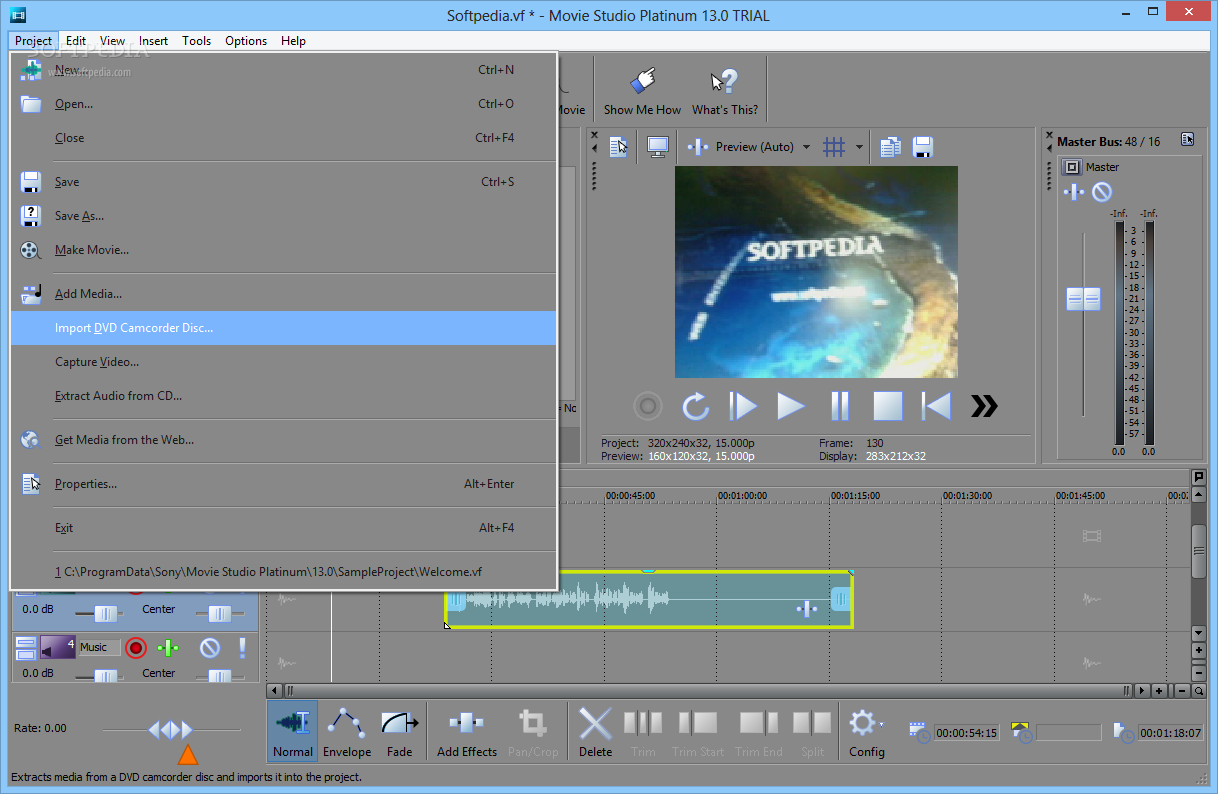Click the event FX icon on audio clip

pyautogui.click(x=806, y=608)
